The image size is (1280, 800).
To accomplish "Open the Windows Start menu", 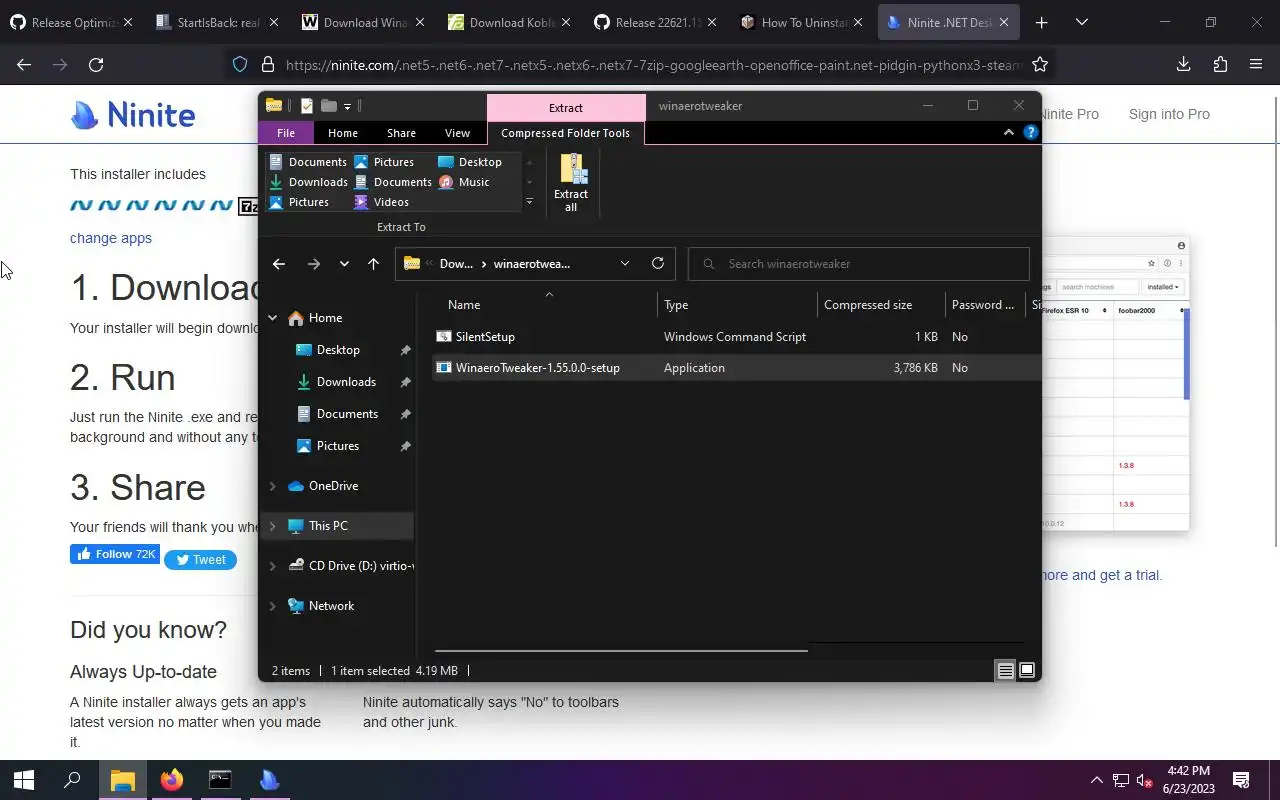I will [x=24, y=780].
